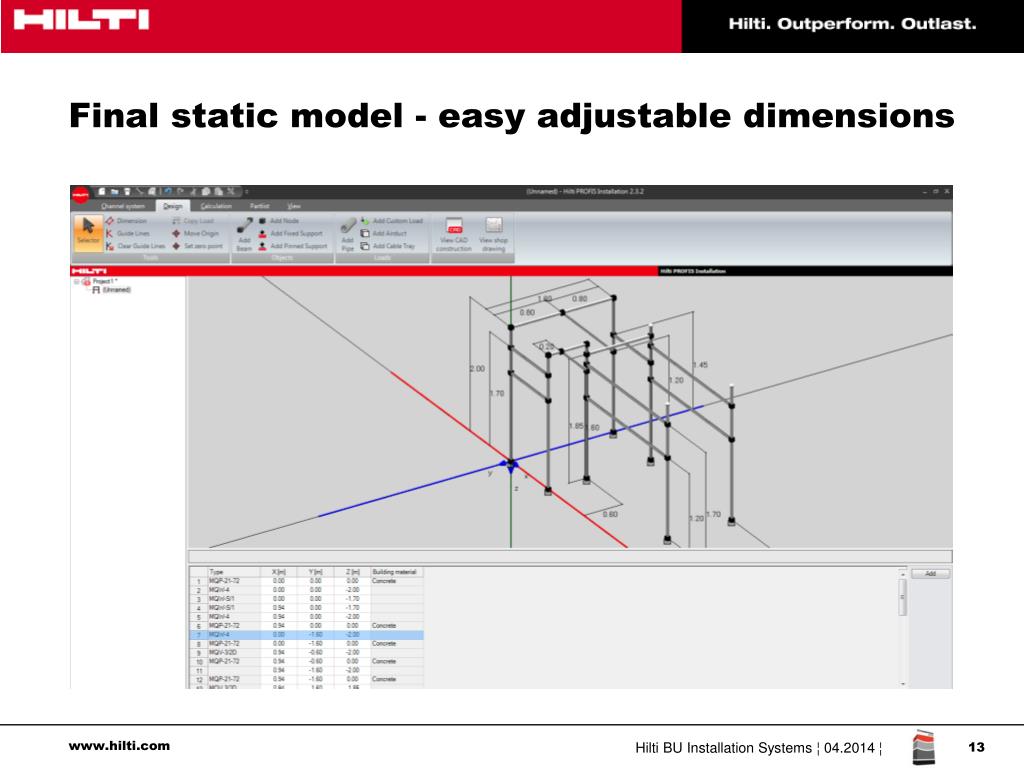
Task: Click Add Airduct
Action: [384, 233]
